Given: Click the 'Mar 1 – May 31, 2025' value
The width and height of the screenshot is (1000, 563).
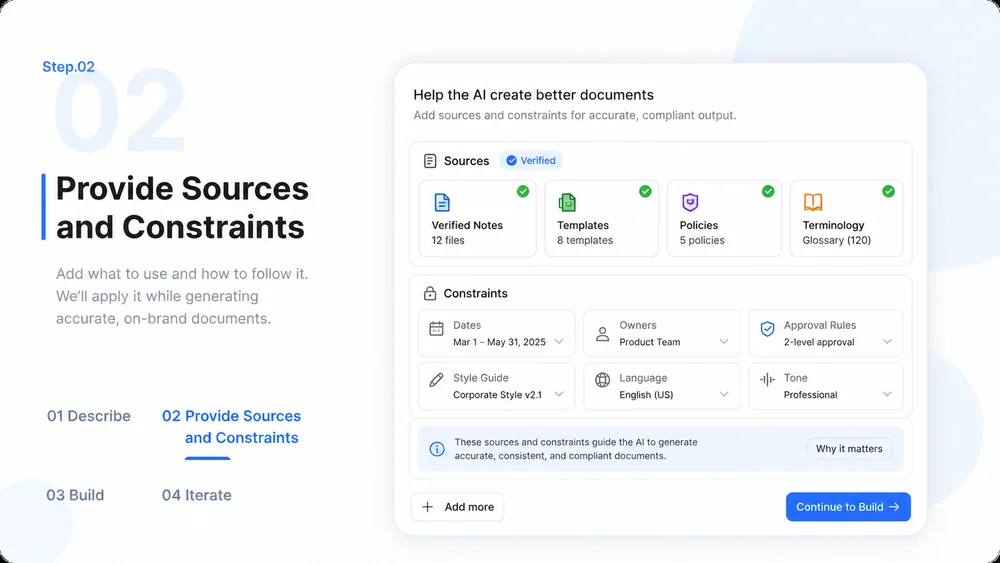Looking at the screenshot, I should pyautogui.click(x=499, y=342).
